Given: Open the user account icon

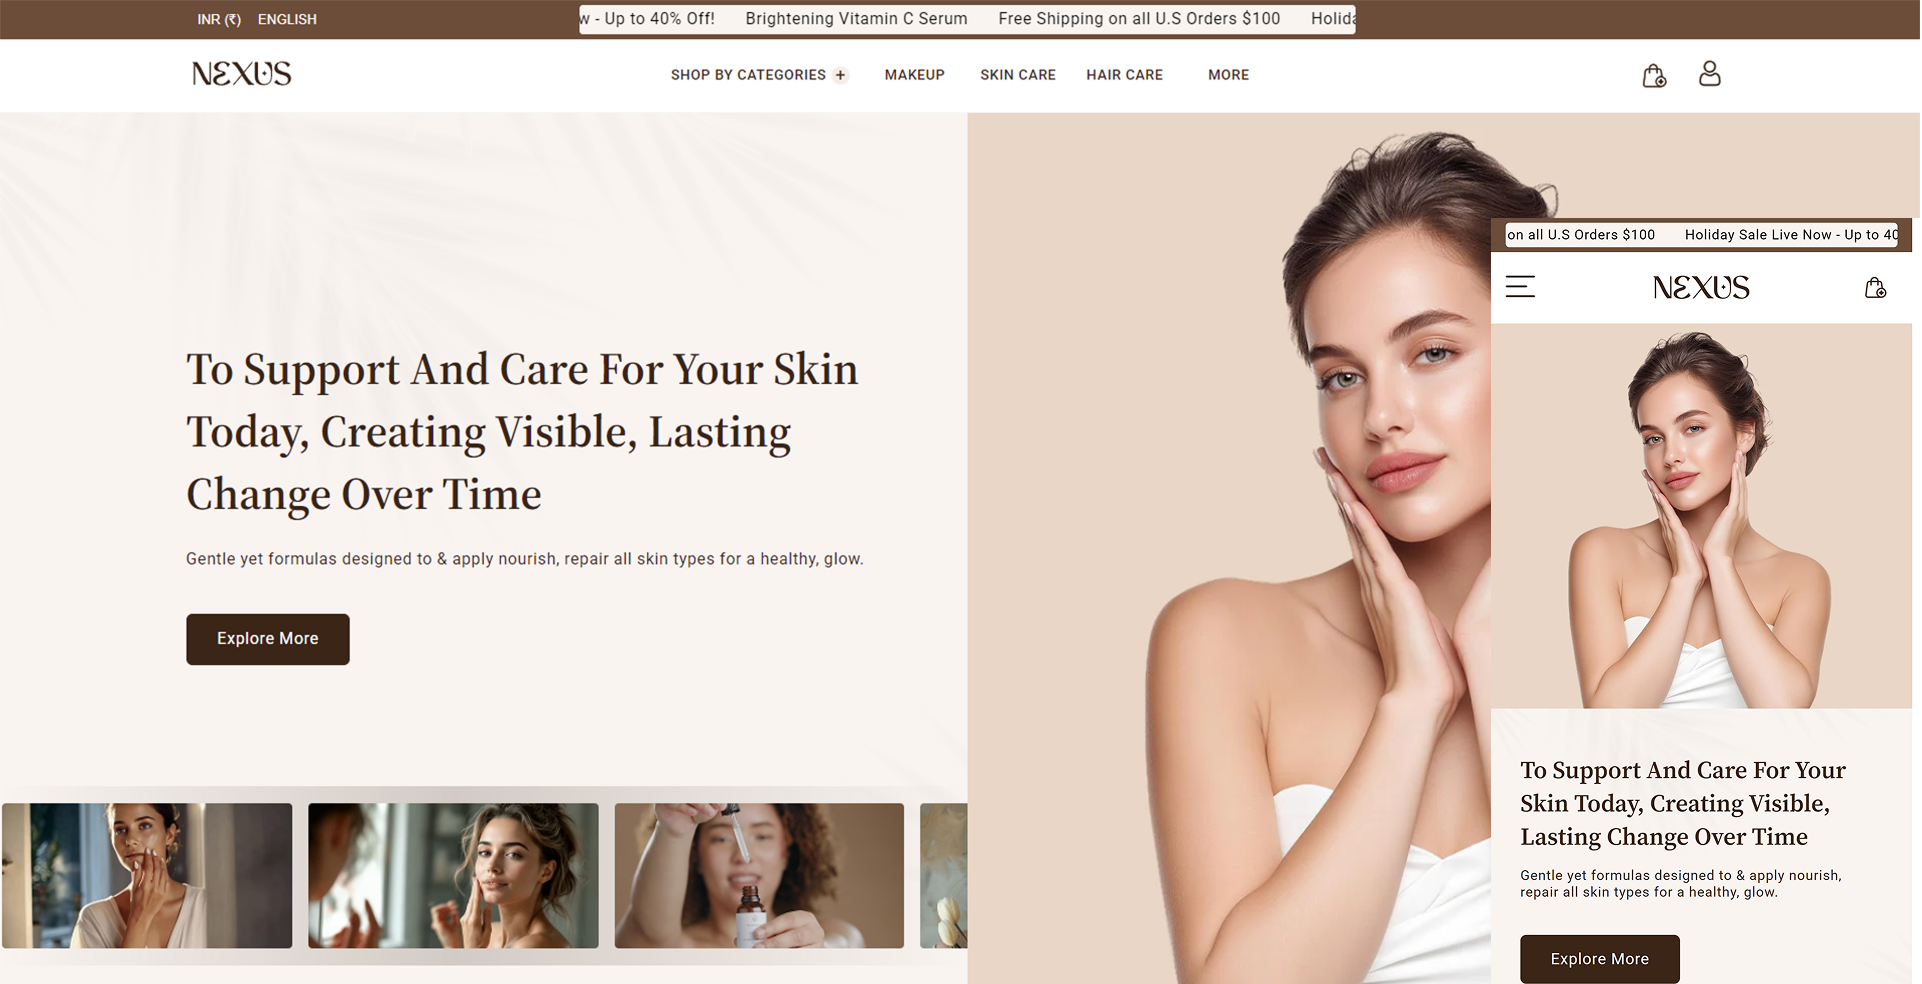Looking at the screenshot, I should click(1709, 73).
